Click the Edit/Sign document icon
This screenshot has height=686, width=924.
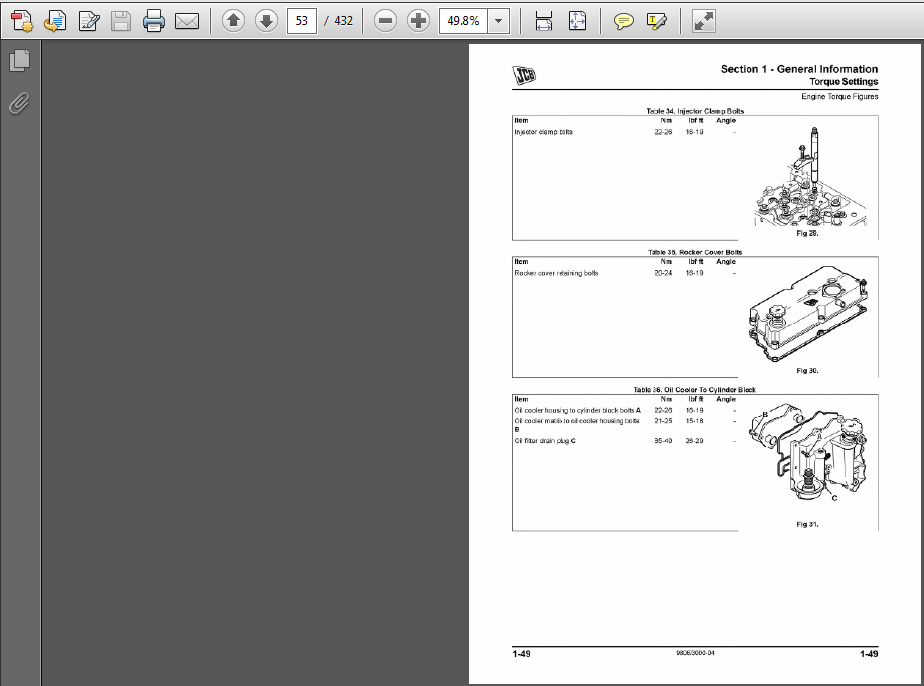[88, 21]
